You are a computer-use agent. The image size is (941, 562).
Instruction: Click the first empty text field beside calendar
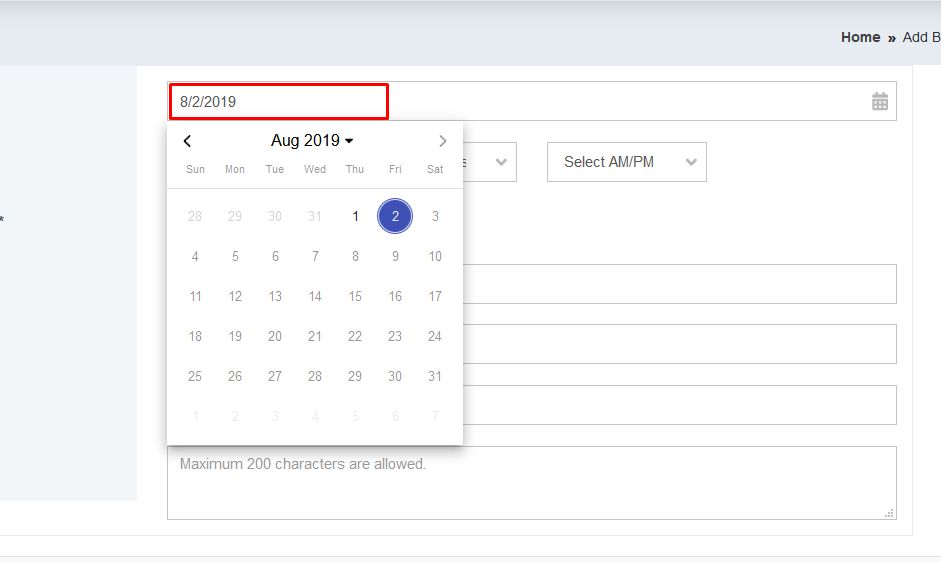[x=680, y=284]
